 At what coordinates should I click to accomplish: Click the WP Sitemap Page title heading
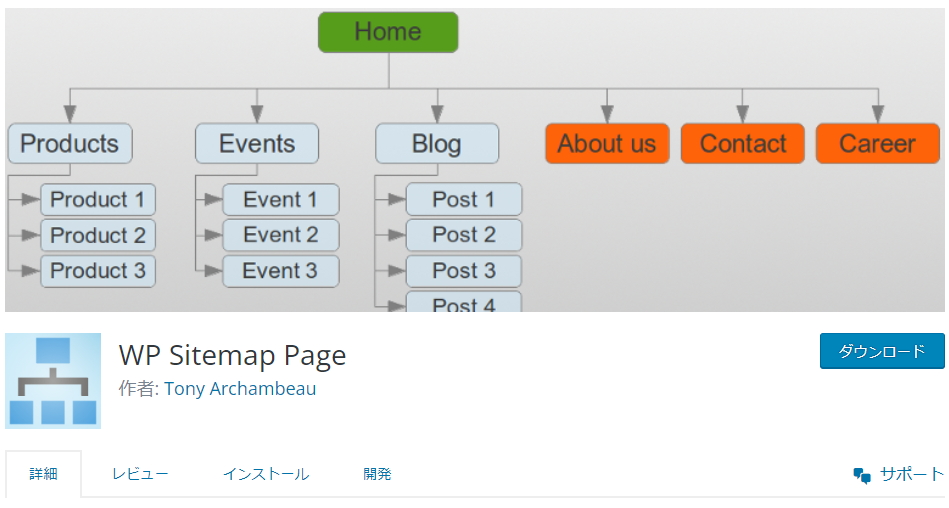tap(232, 355)
